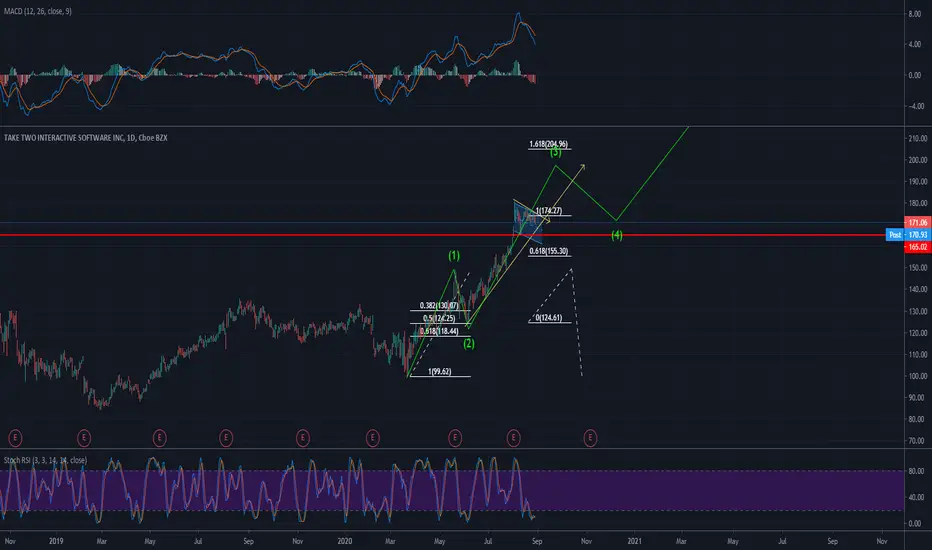Image resolution: width=932 pixels, height=550 pixels.
Task: Click the 1(174.27) Fibonacci level label
Action: [x=549, y=210]
